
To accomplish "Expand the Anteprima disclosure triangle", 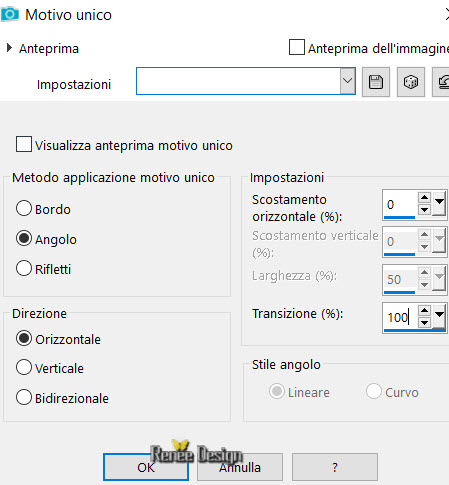I will tap(9, 48).
